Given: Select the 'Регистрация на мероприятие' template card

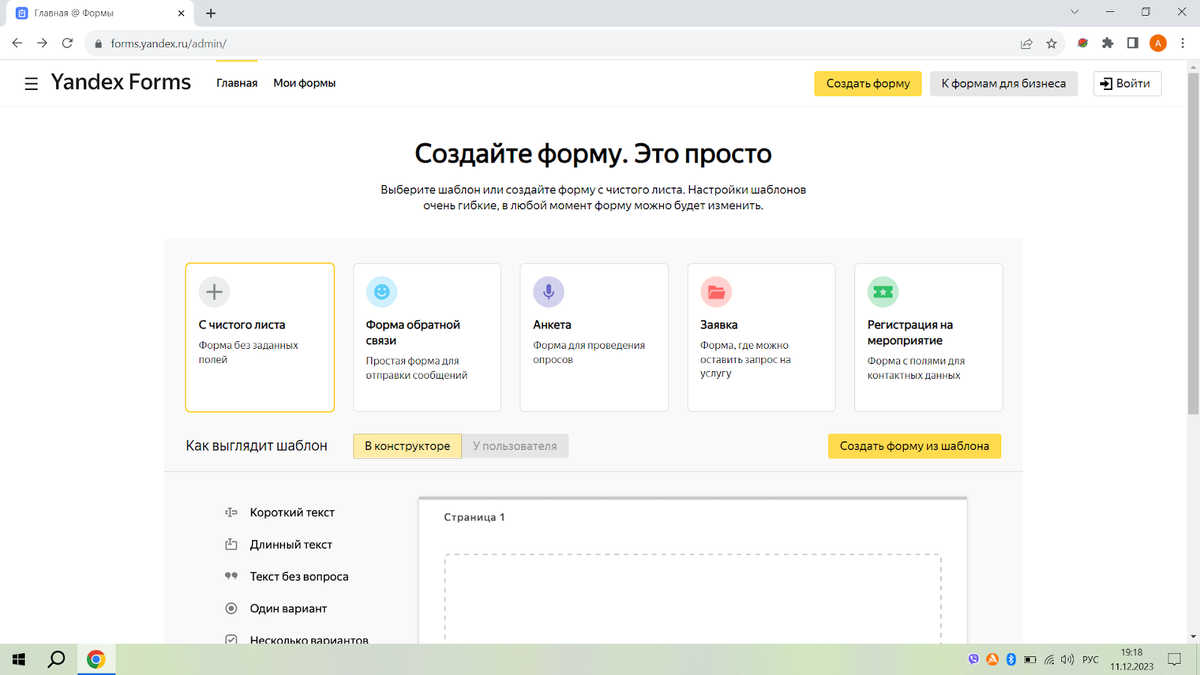Looking at the screenshot, I should (928, 337).
